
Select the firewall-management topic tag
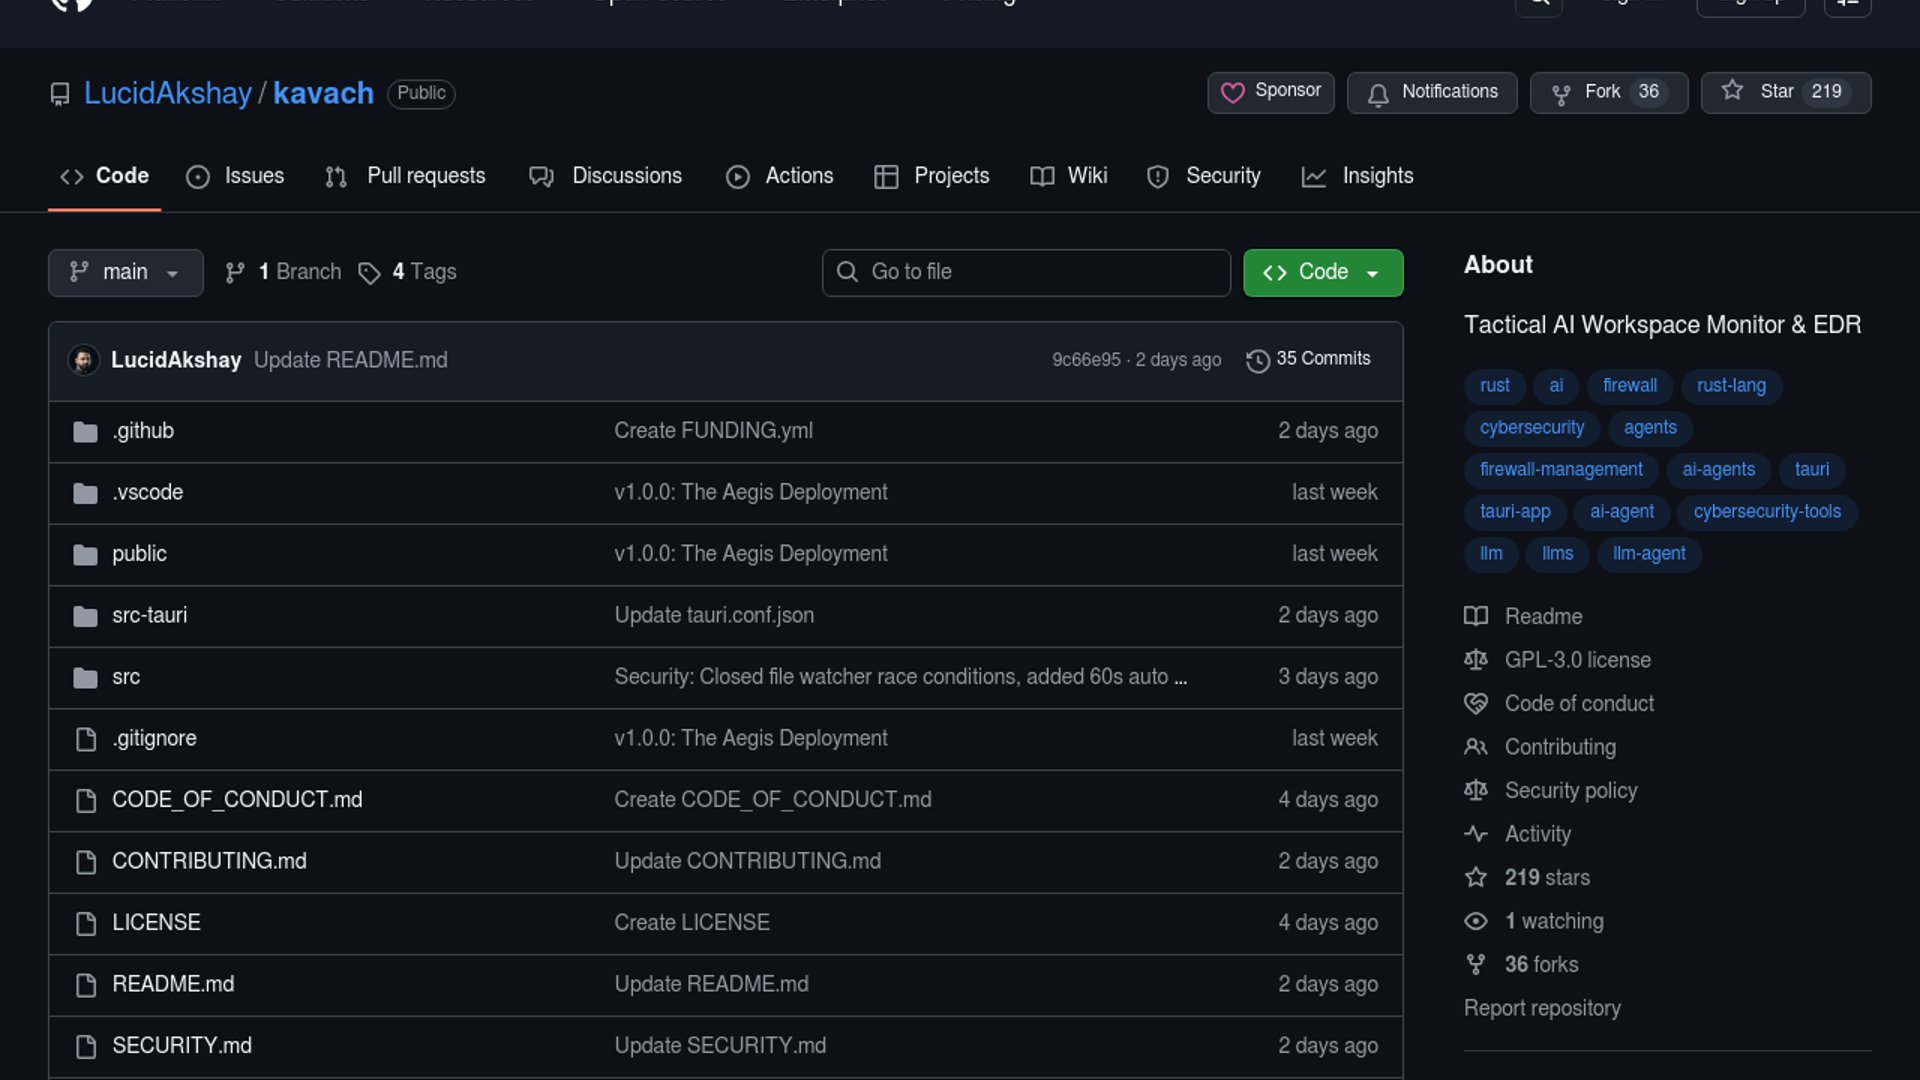[x=1560, y=469]
